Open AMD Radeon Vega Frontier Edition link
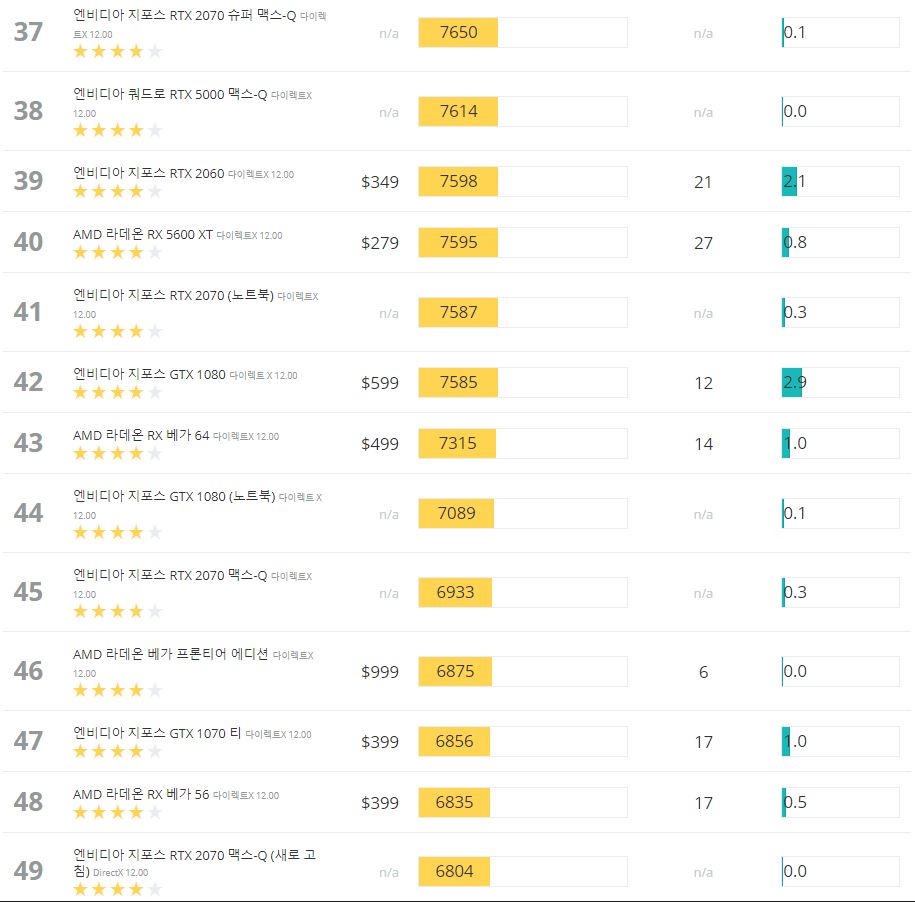 tap(170, 654)
